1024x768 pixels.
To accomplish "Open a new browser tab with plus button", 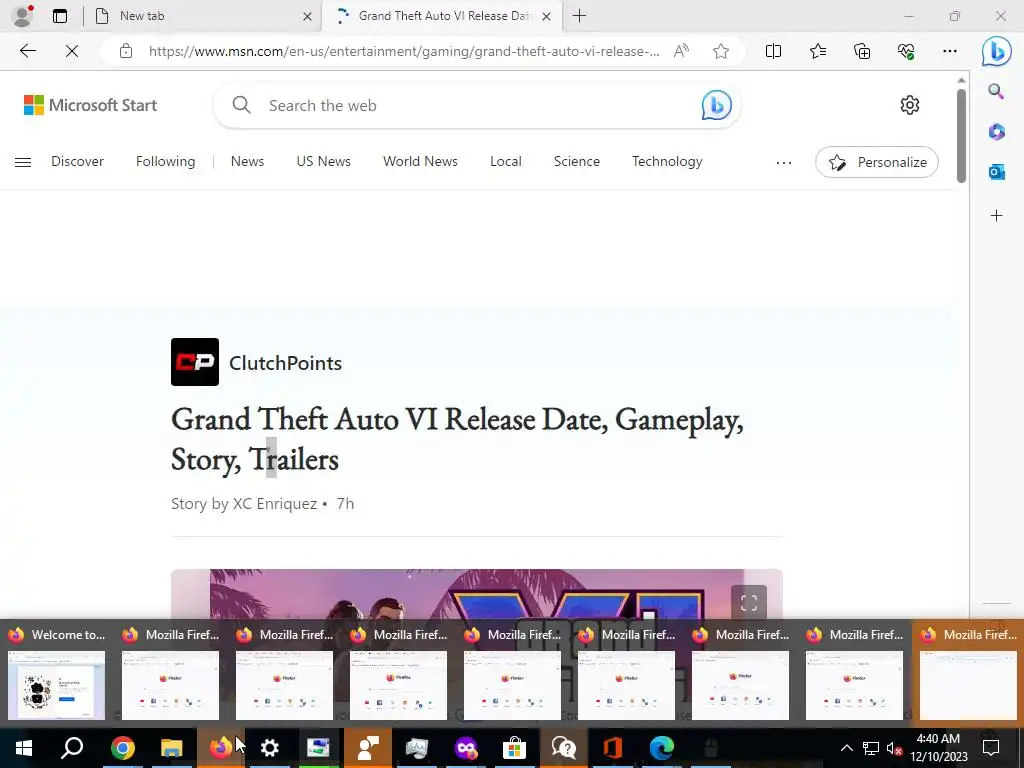I will (579, 16).
